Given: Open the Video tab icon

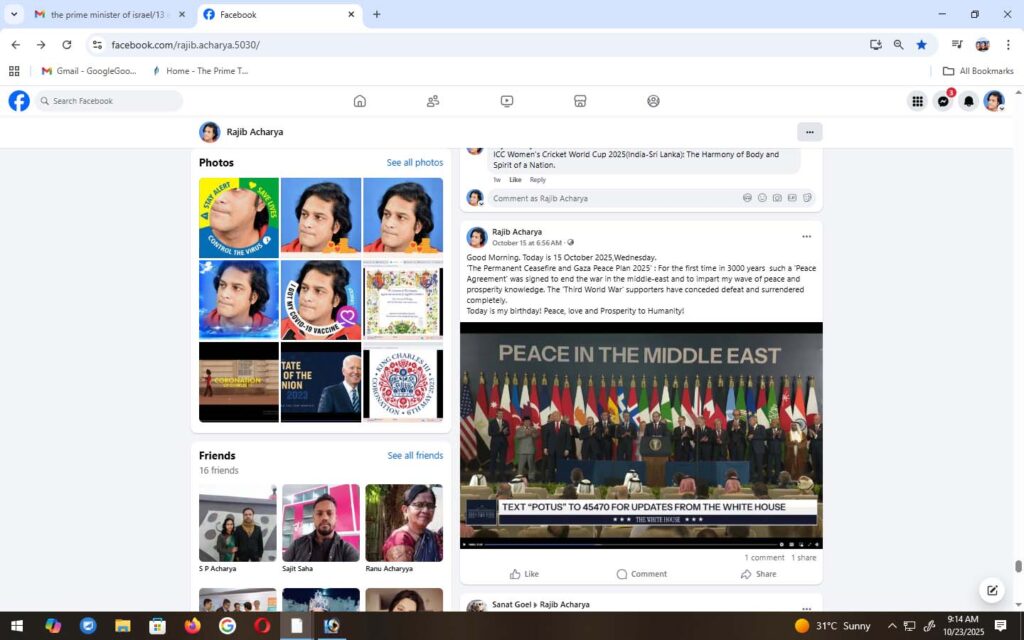Looking at the screenshot, I should click(x=507, y=101).
